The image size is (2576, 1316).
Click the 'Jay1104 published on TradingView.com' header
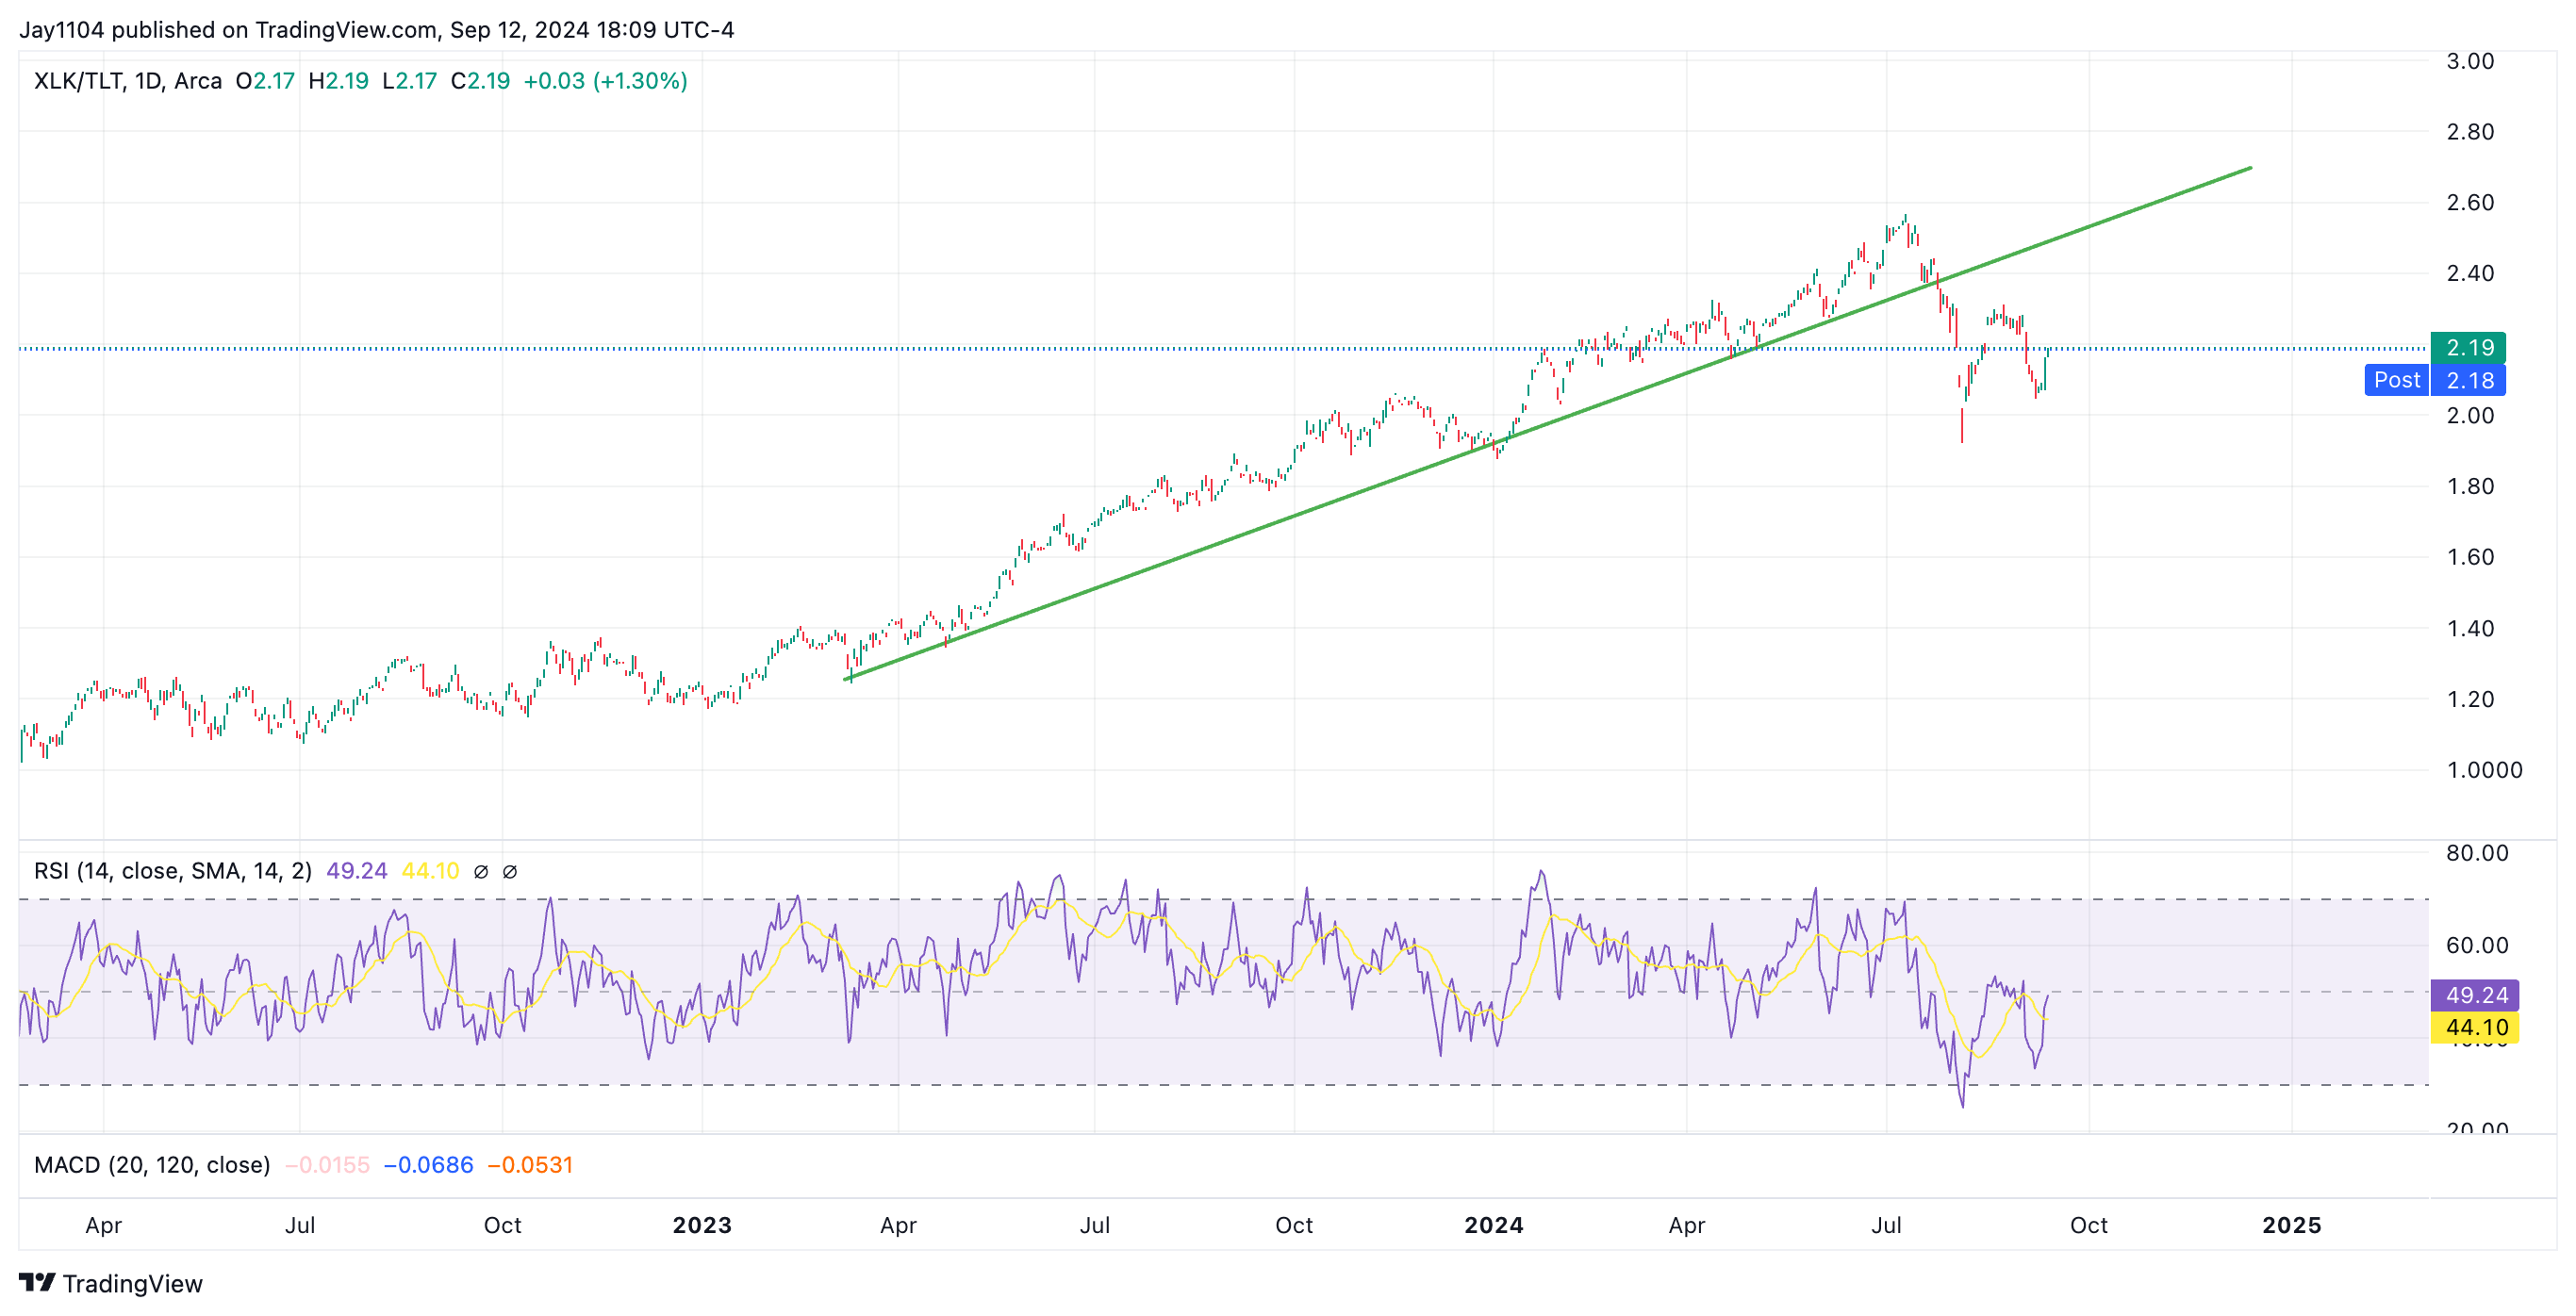coord(227,30)
